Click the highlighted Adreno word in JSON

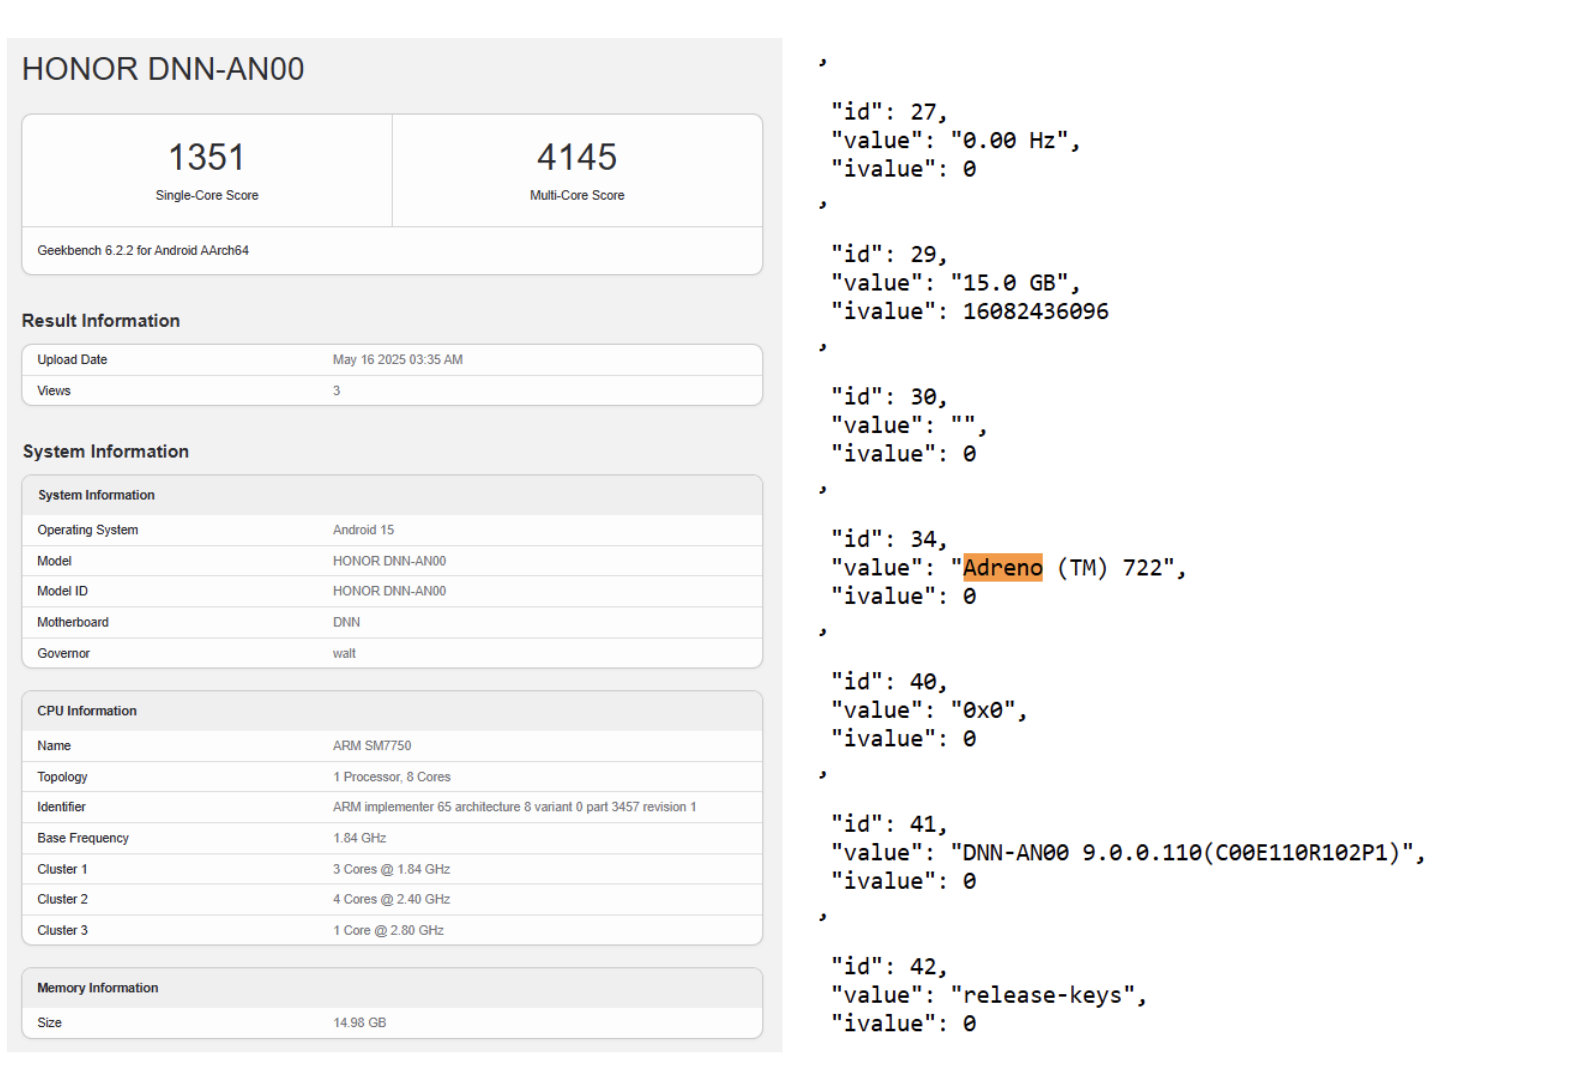[1002, 568]
